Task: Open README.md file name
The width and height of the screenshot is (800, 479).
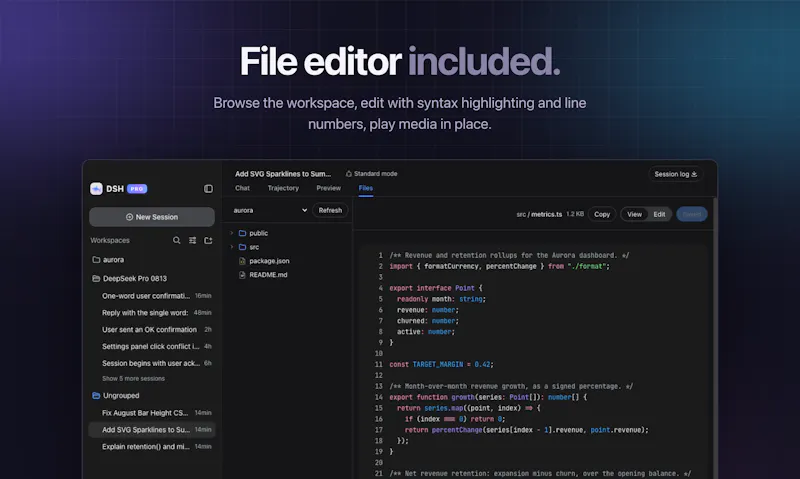Action: coord(268,274)
